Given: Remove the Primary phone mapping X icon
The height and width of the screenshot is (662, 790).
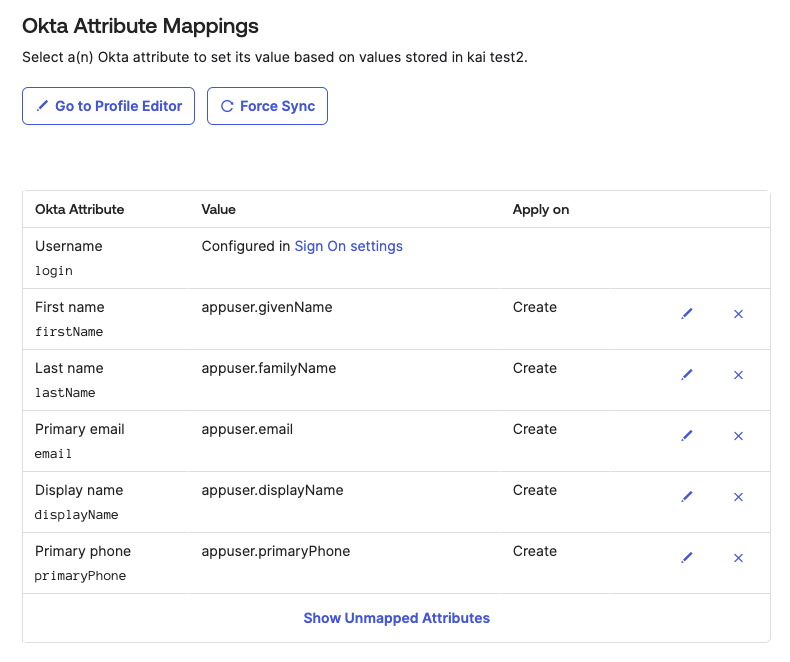Looking at the screenshot, I should 738,558.
